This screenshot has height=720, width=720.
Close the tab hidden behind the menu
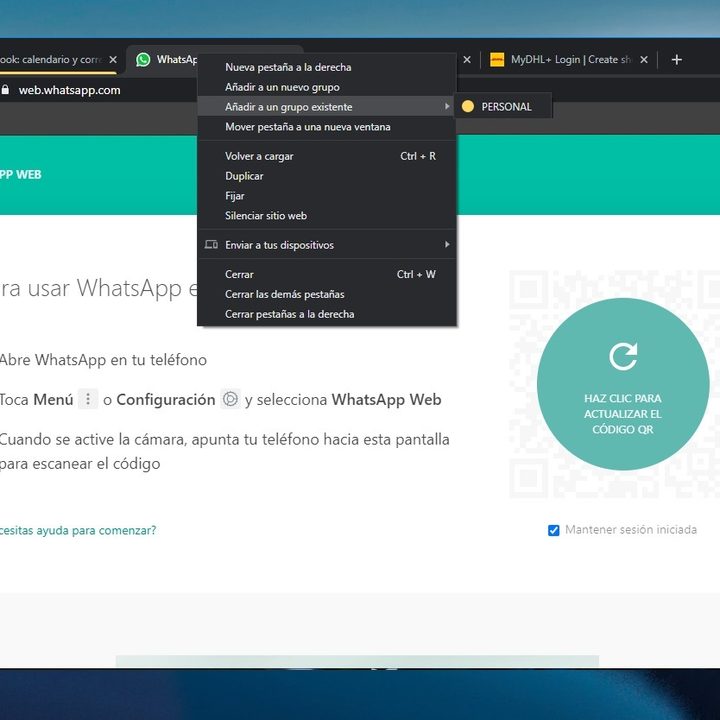467,60
